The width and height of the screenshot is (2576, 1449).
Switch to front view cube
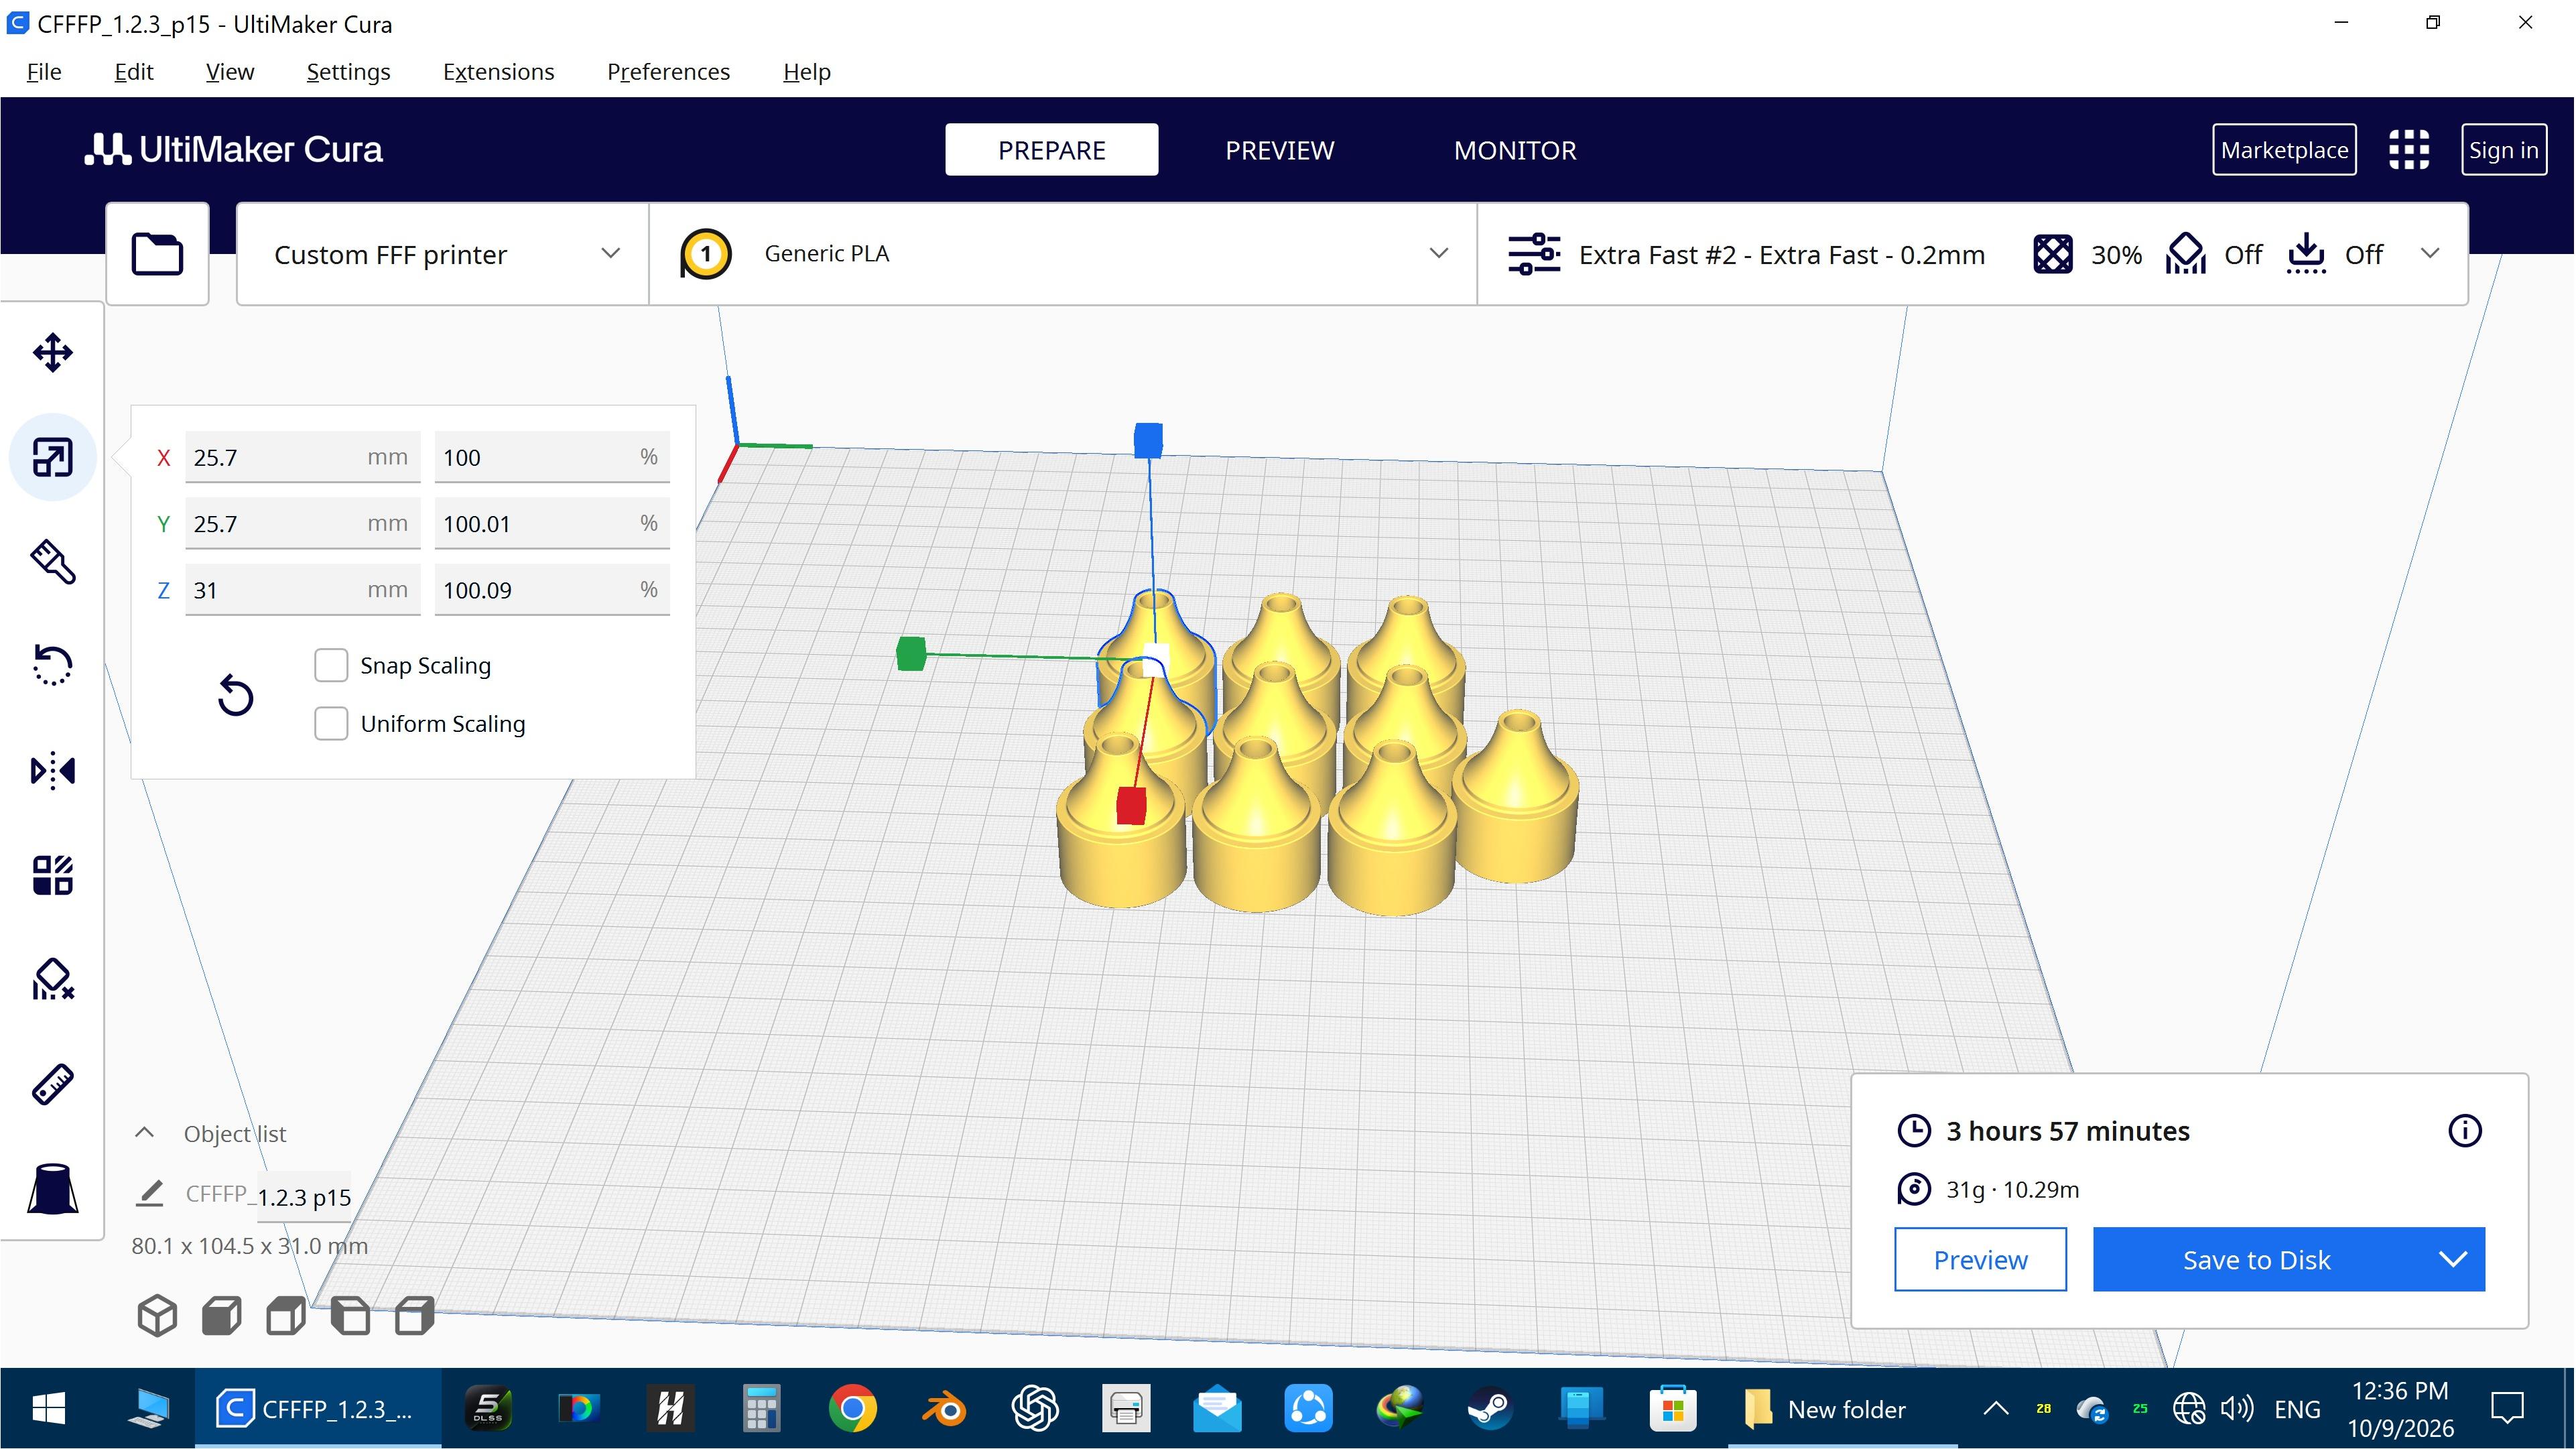tap(221, 1316)
